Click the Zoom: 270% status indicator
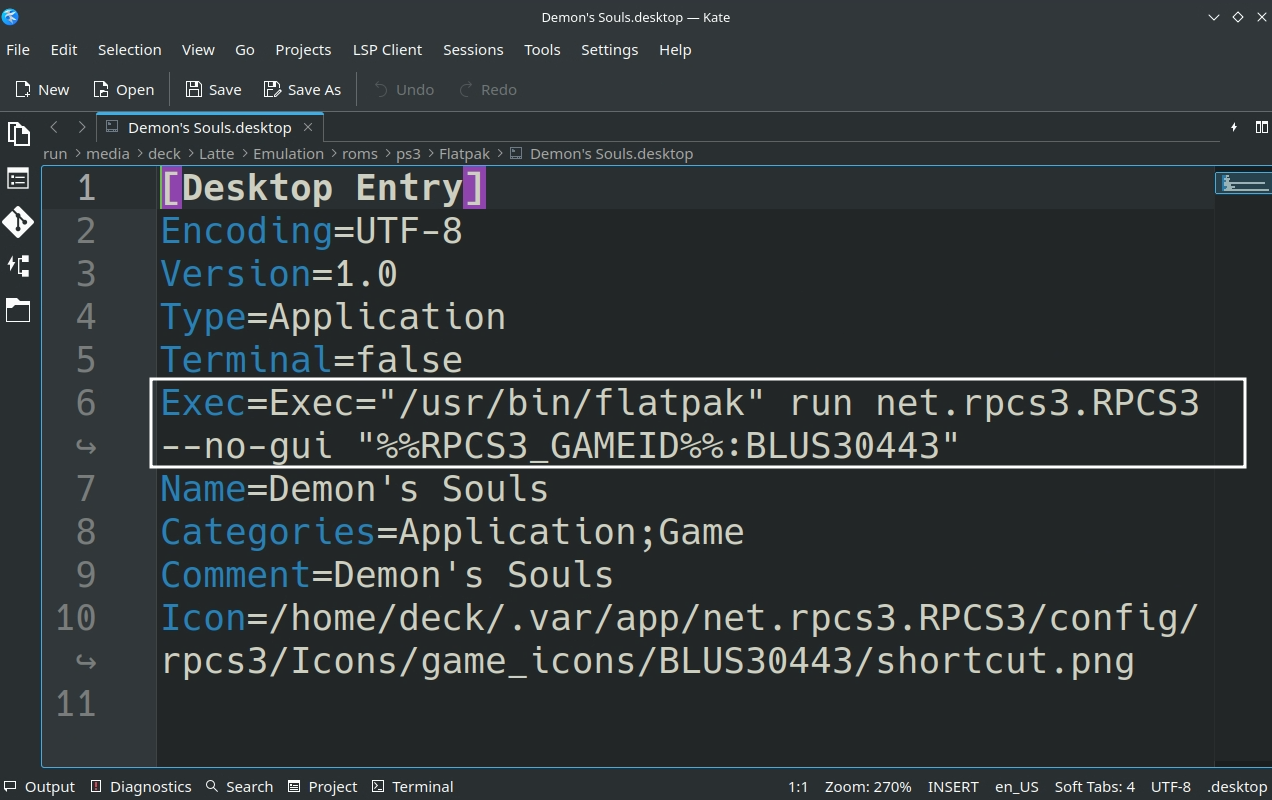Image resolution: width=1272 pixels, height=800 pixels. (867, 786)
